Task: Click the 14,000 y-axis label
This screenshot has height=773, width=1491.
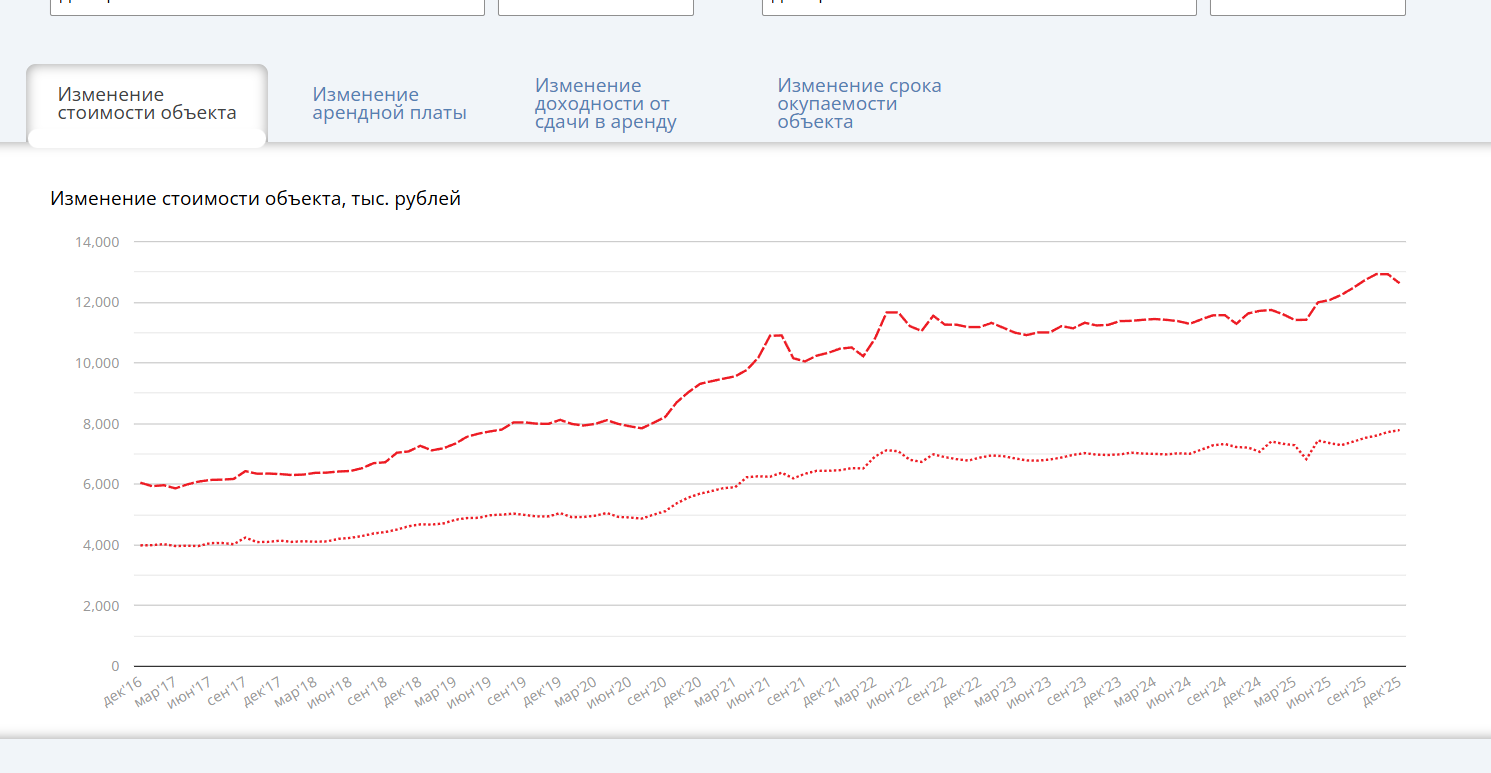Action: pos(97,242)
